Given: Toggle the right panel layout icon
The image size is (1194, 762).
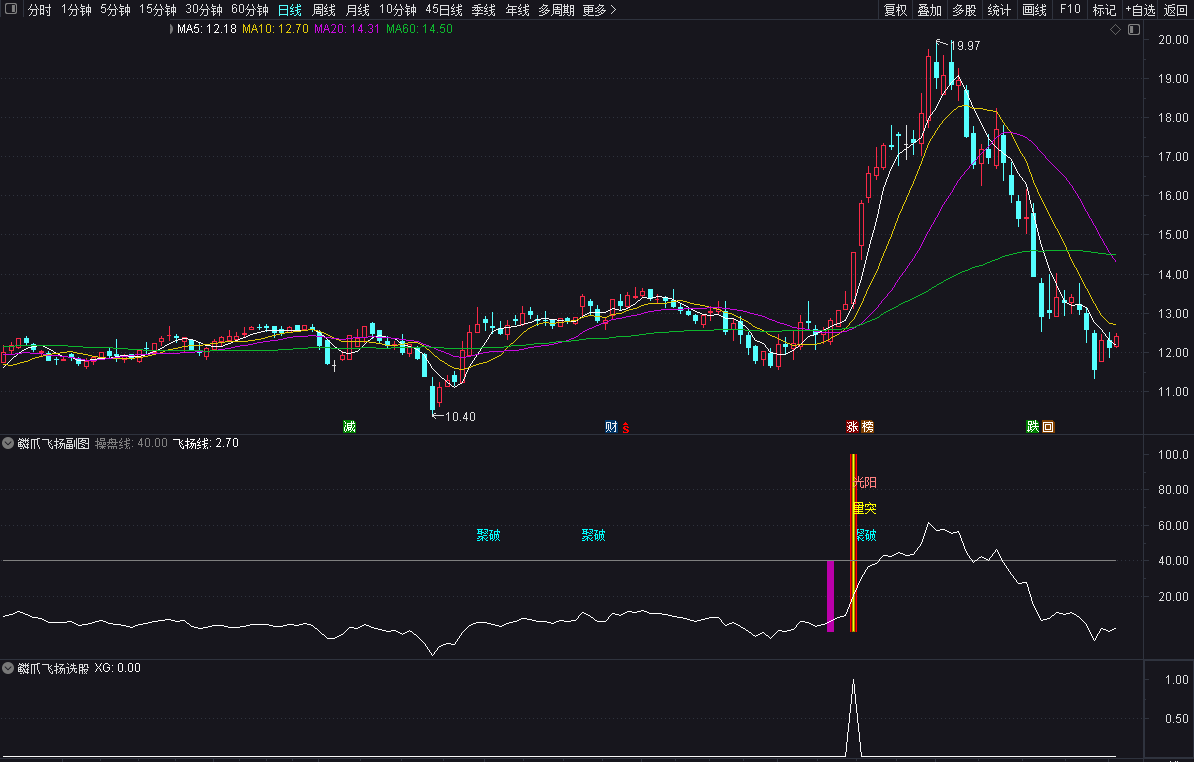Looking at the screenshot, I should tap(1134, 29).
